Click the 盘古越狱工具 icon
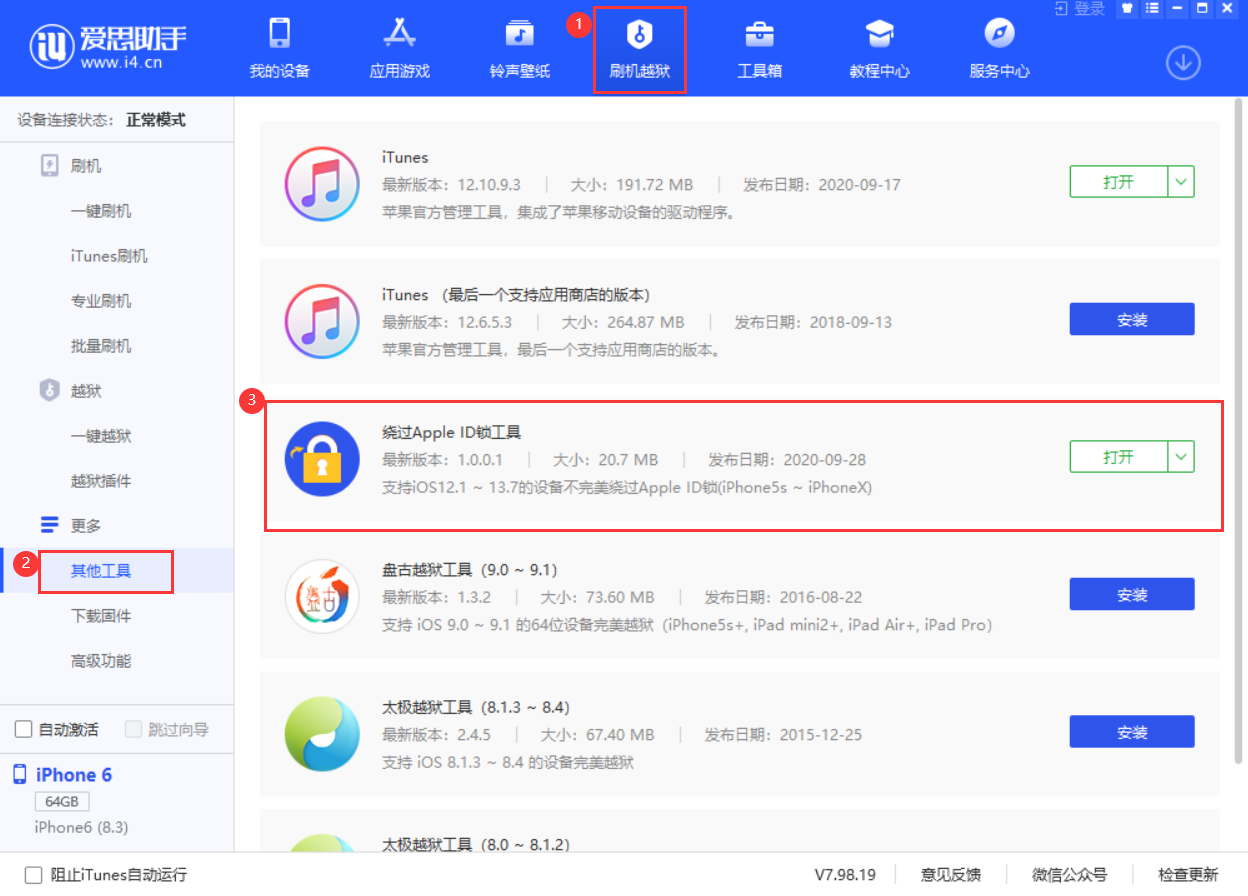Screen dimensions: 1248x896 coord(321,597)
